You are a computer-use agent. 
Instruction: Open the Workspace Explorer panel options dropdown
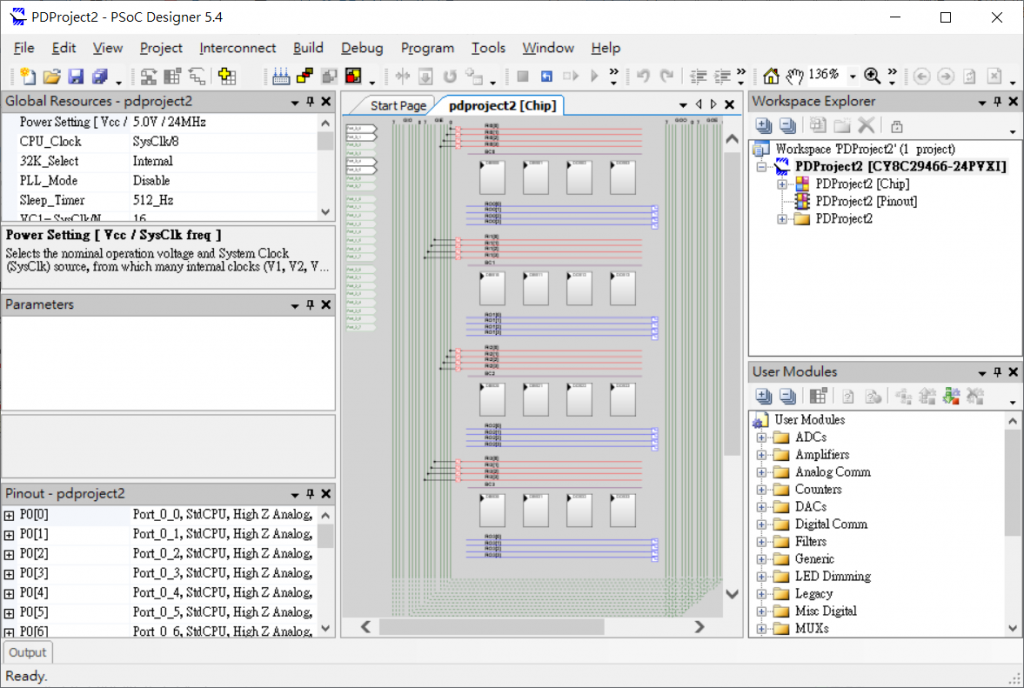point(982,102)
